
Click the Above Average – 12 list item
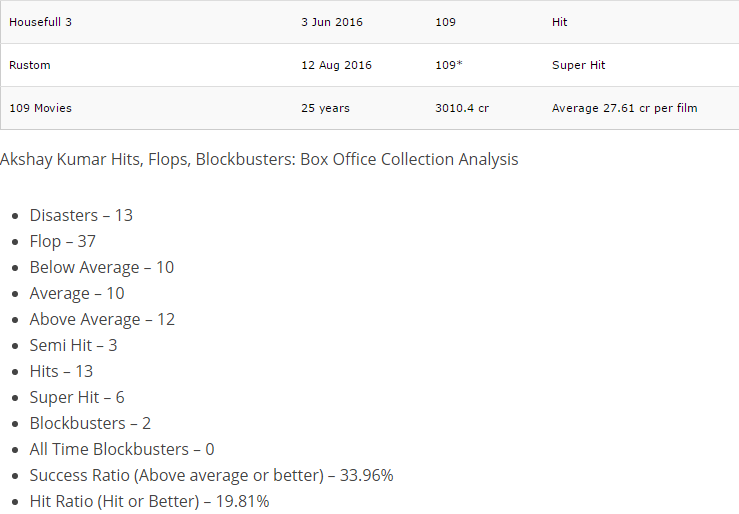click(102, 319)
